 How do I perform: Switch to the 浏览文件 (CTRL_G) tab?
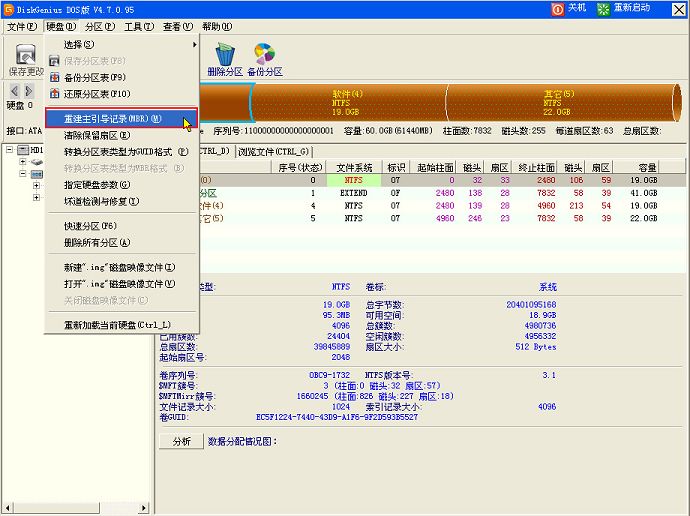[x=272, y=152]
